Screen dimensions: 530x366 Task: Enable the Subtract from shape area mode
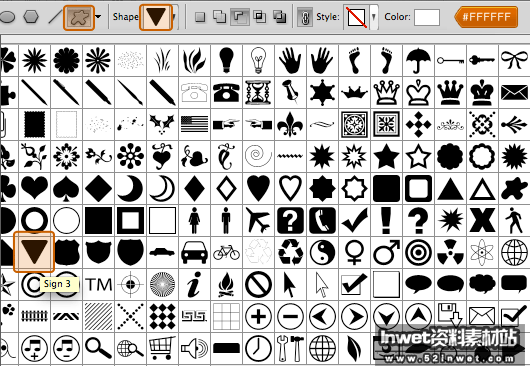pos(240,17)
